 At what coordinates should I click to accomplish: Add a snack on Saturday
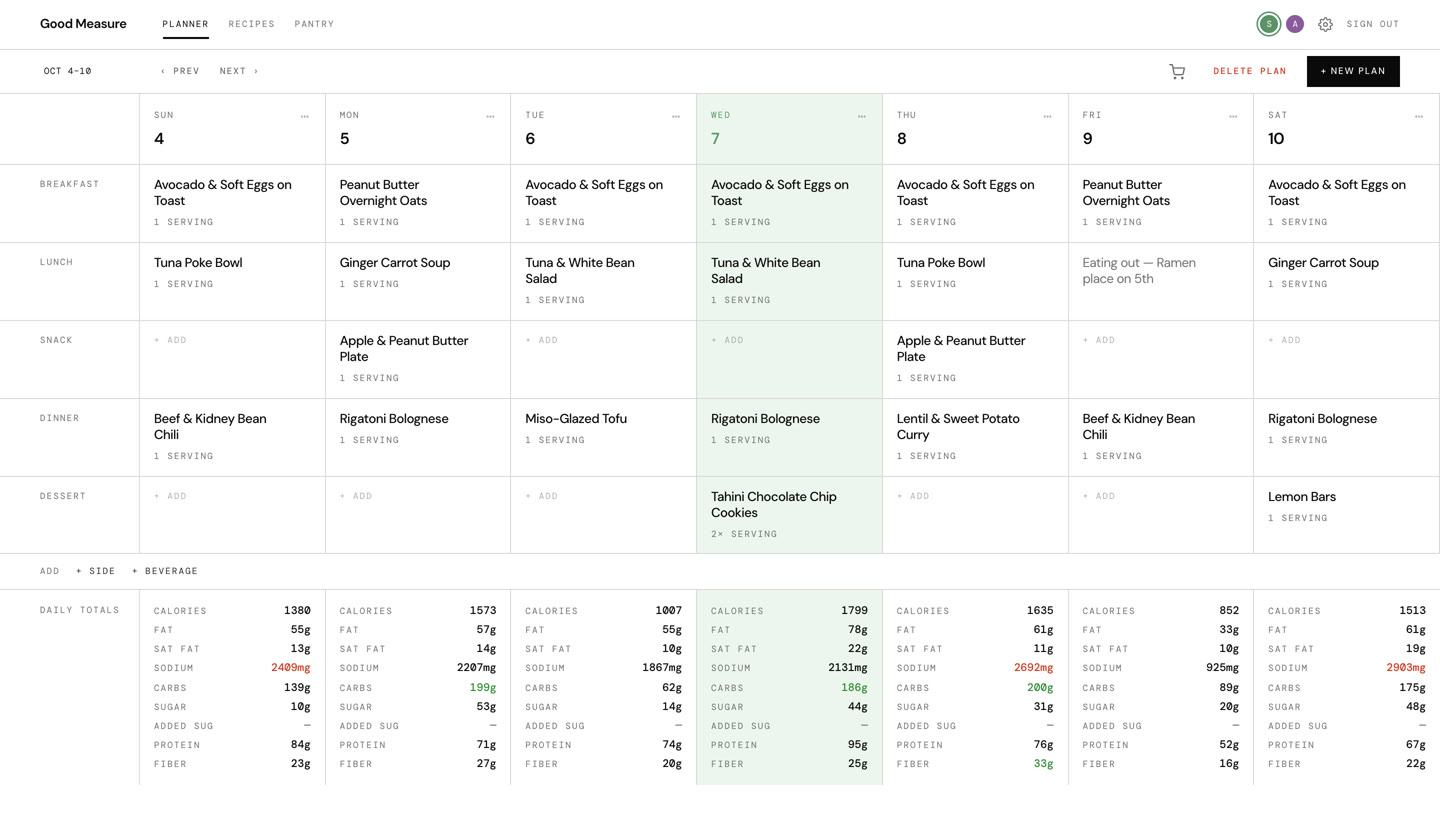coord(1284,340)
